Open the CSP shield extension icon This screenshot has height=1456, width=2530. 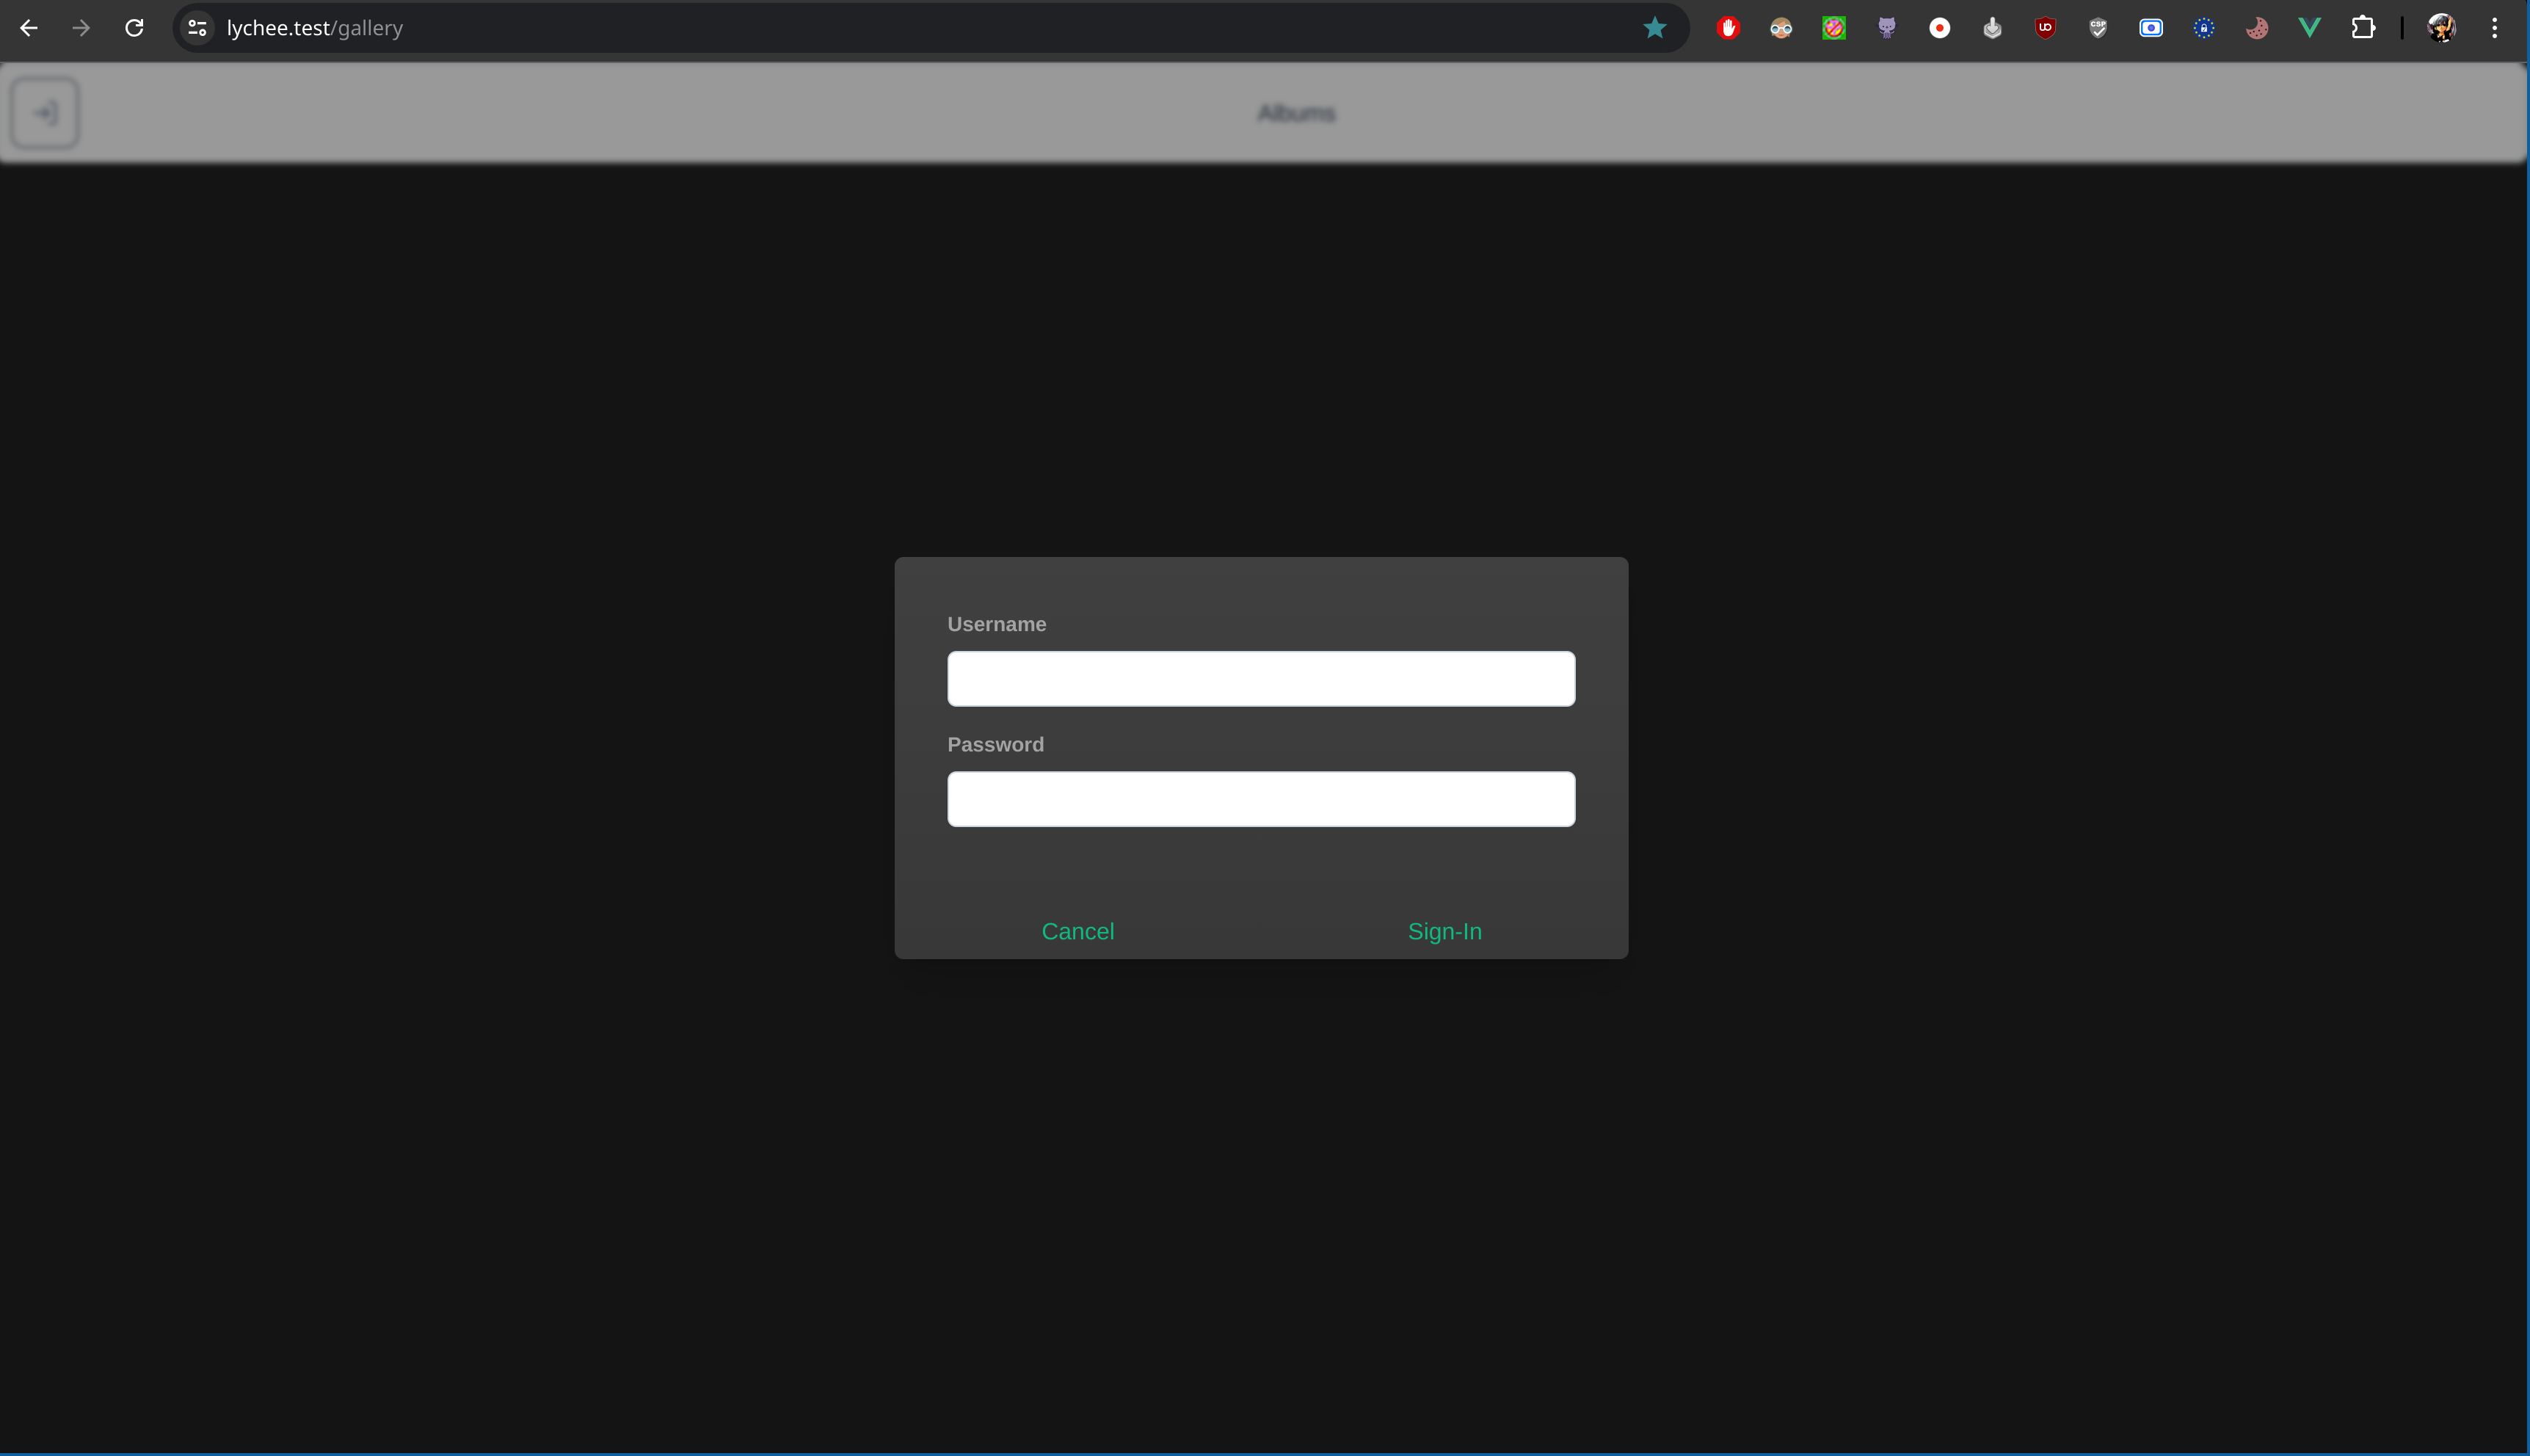2098,28
